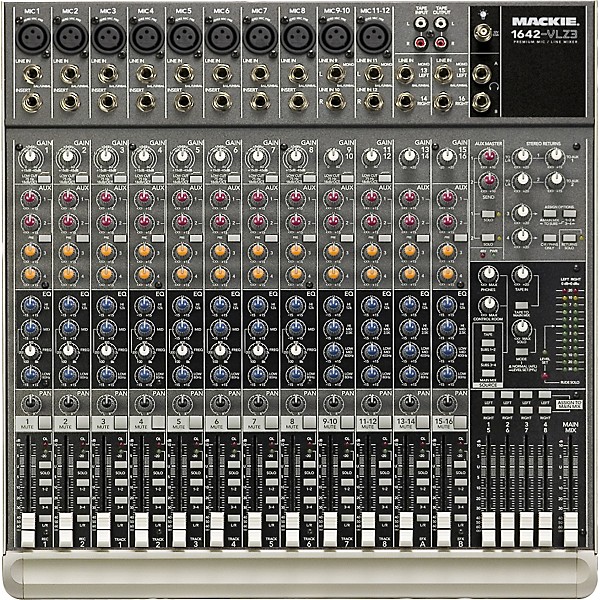
Task: Click the MIC 11-12 XLR input jack
Action: point(373,36)
